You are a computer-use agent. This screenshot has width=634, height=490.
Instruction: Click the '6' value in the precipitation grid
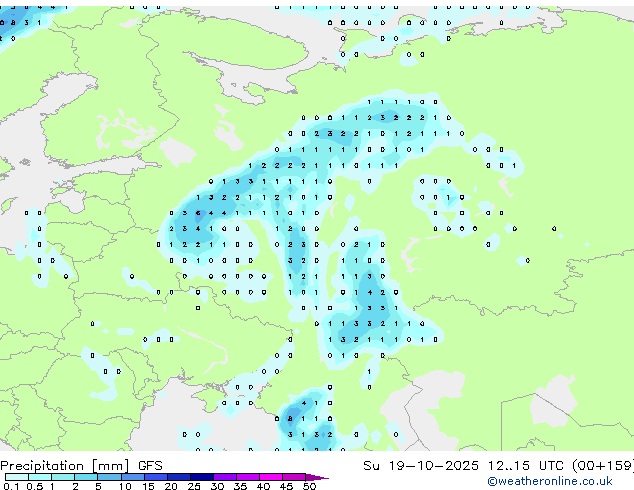[x=198, y=213]
